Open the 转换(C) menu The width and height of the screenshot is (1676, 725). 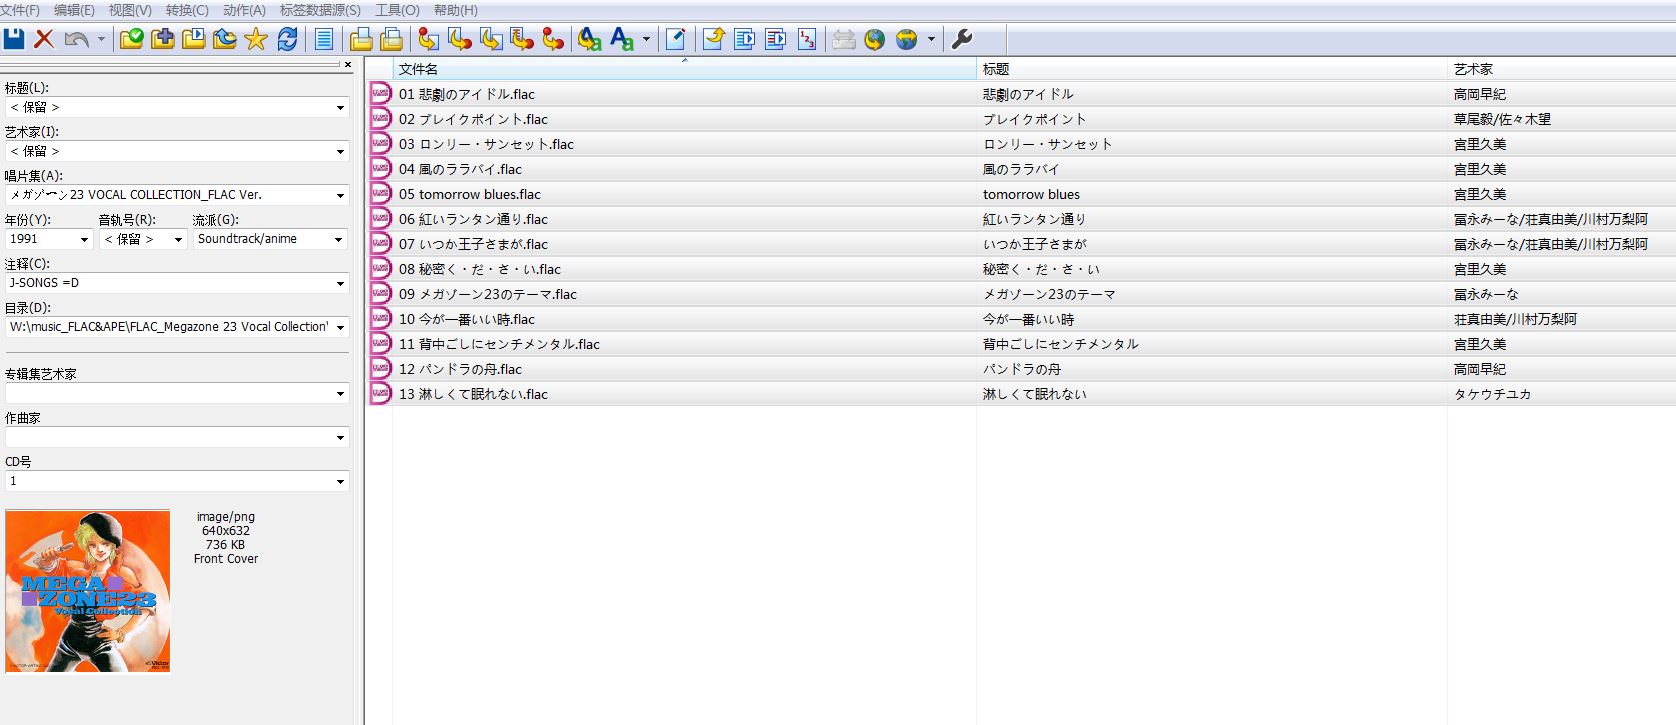[x=187, y=10]
